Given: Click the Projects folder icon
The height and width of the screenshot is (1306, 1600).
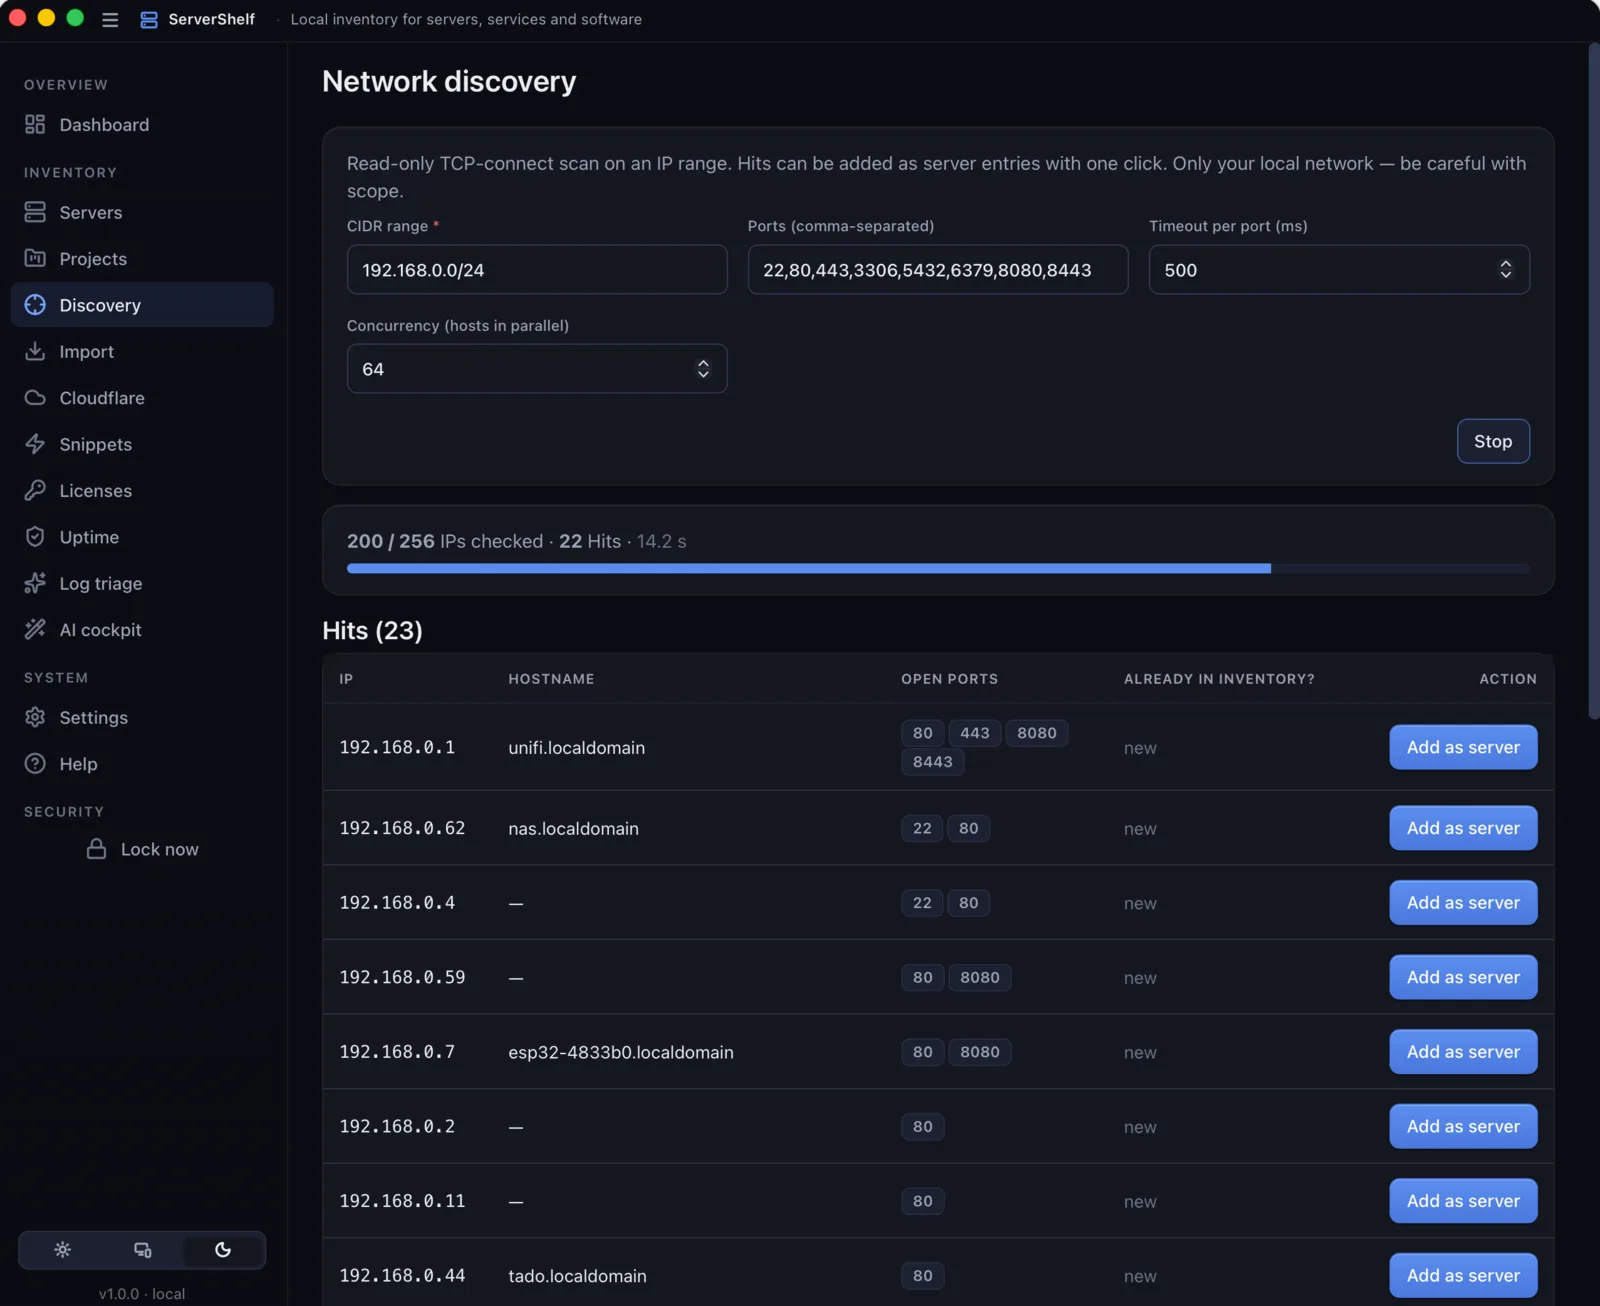Looking at the screenshot, I should point(35,258).
